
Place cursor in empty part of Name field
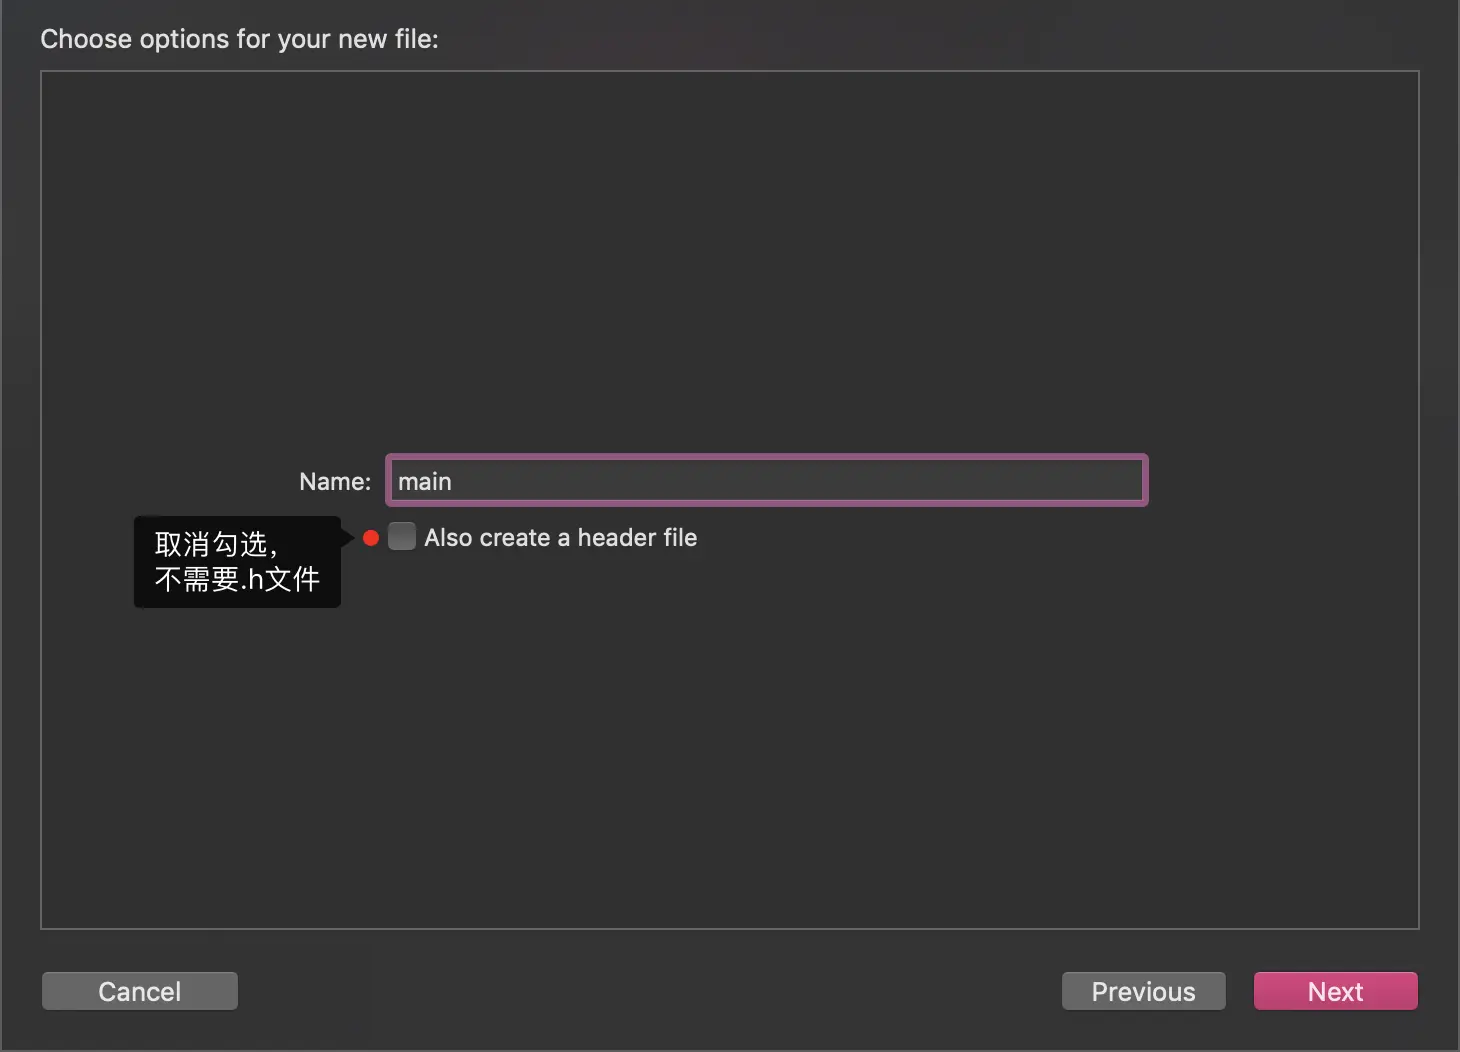click(x=800, y=481)
